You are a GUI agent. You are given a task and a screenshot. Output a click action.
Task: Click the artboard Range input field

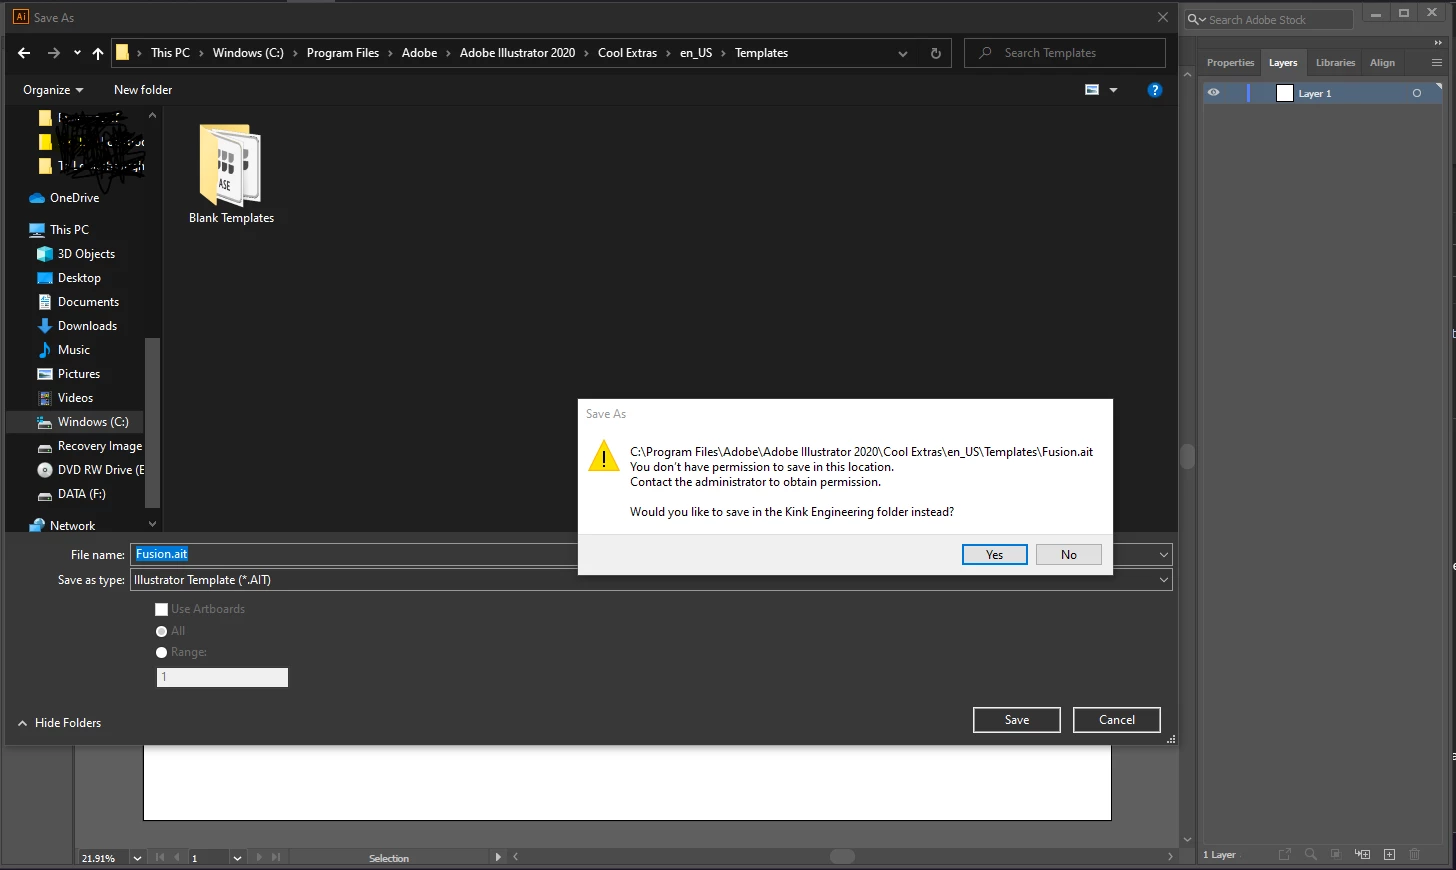(222, 677)
